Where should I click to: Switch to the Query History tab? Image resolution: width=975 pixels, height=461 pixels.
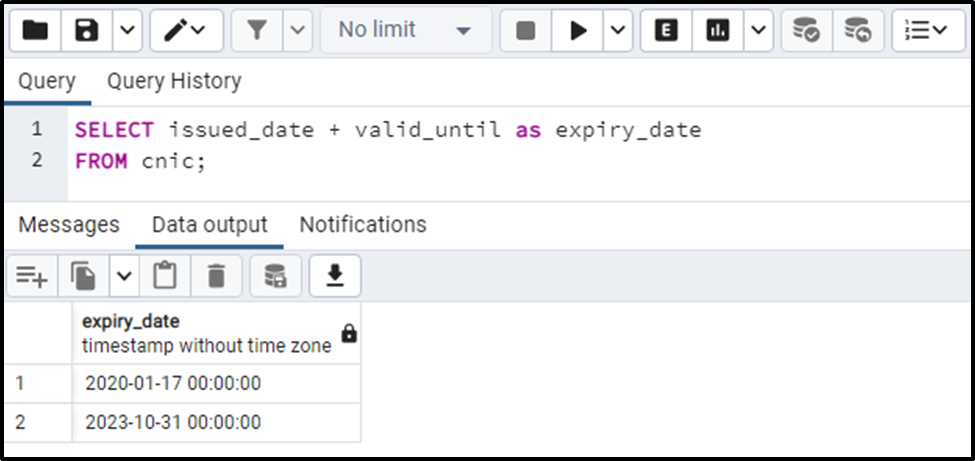(174, 81)
